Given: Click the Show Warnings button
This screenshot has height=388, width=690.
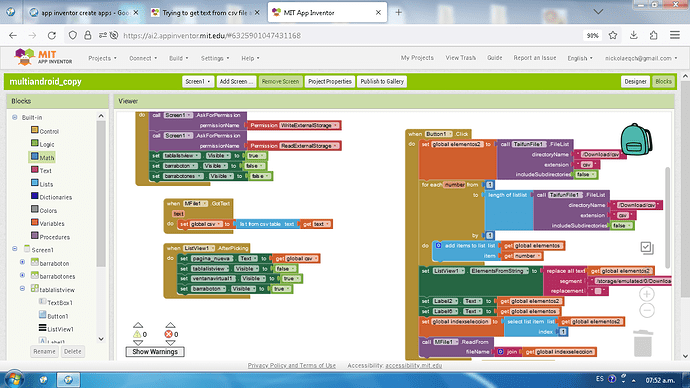Looking at the screenshot, I should point(155,351).
